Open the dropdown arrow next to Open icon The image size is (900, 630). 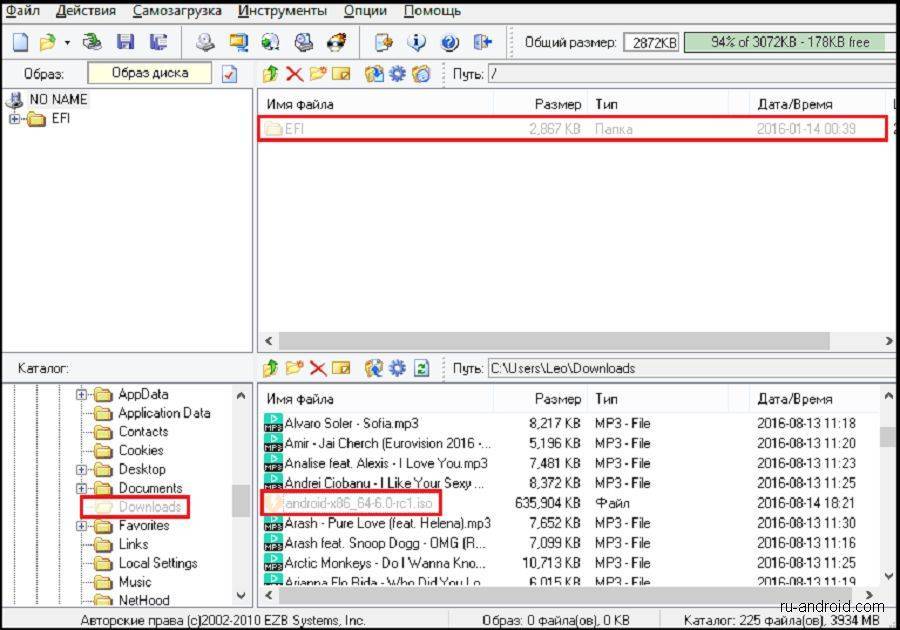click(x=67, y=42)
